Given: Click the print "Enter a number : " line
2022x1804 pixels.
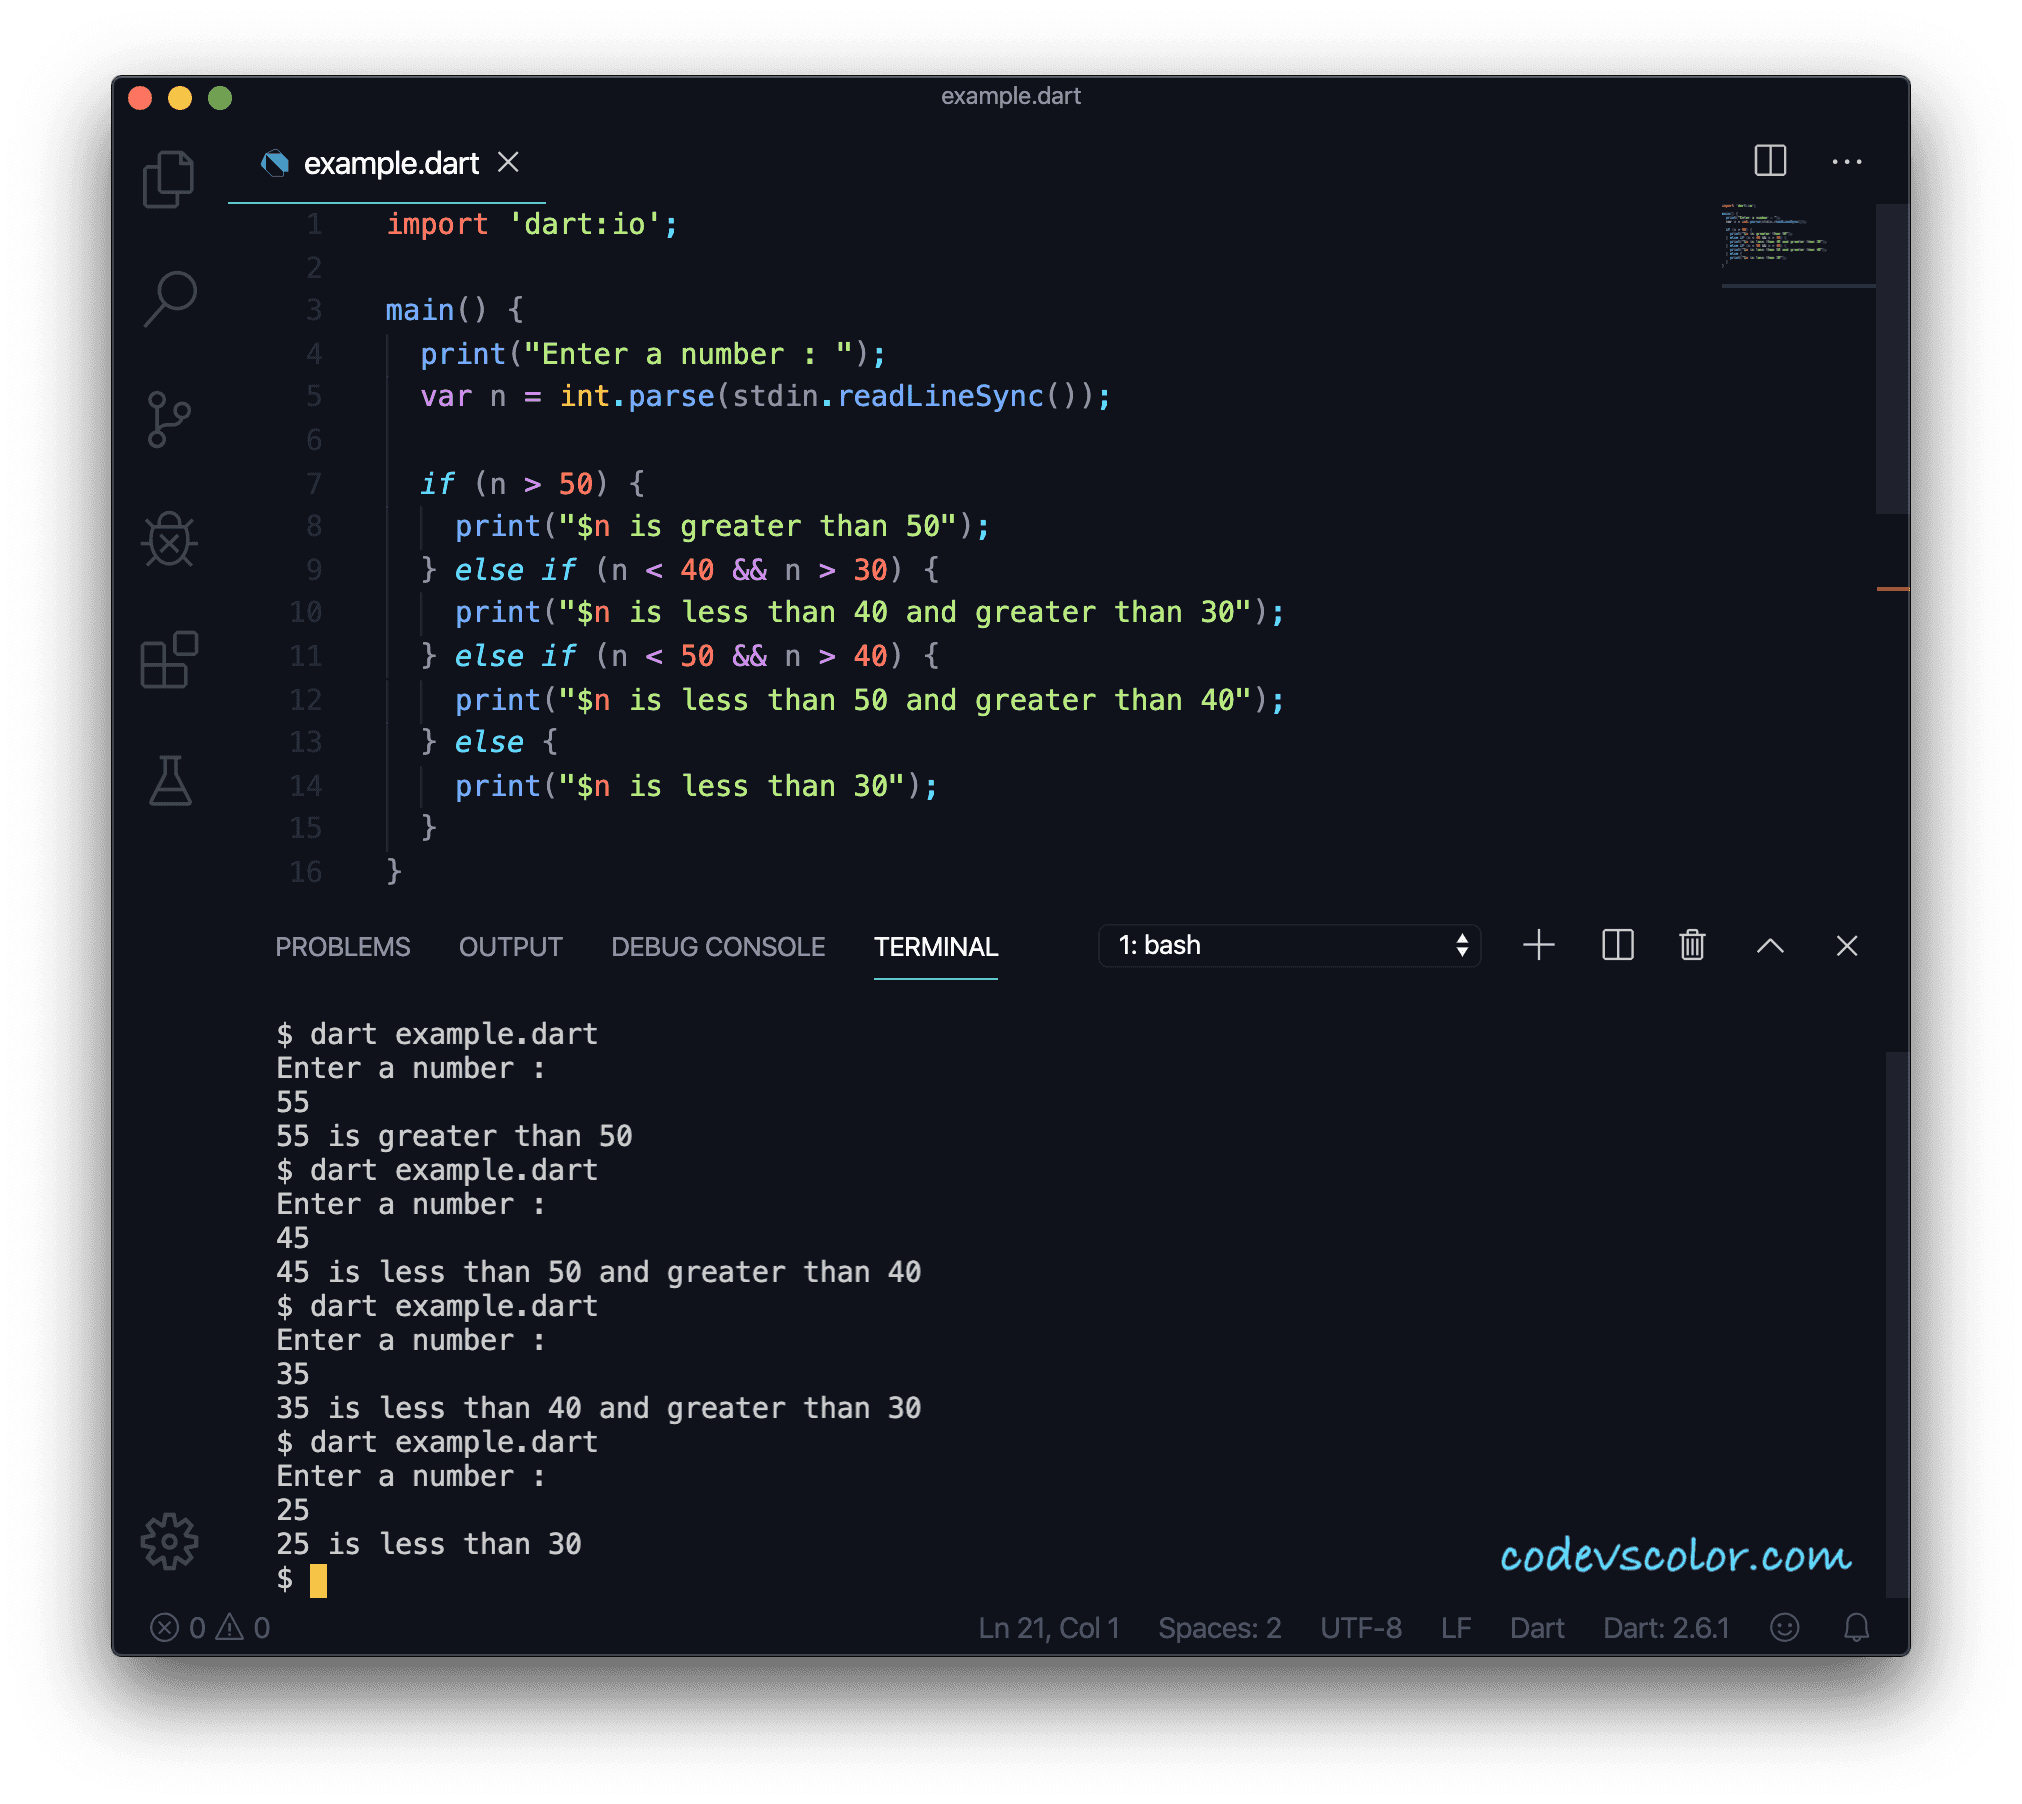Looking at the screenshot, I should coord(653,354).
